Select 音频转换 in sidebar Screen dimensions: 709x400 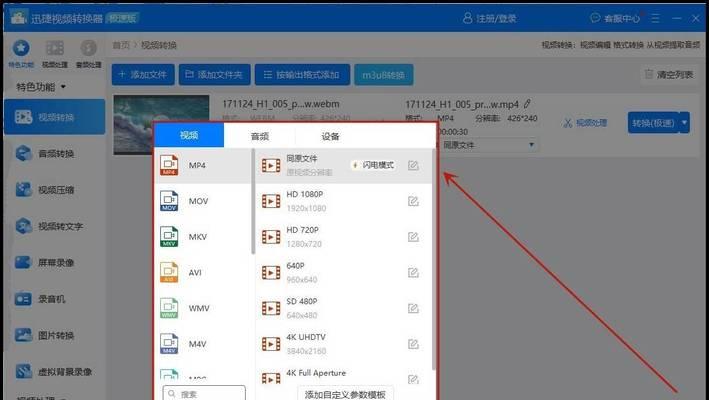click(x=55, y=154)
